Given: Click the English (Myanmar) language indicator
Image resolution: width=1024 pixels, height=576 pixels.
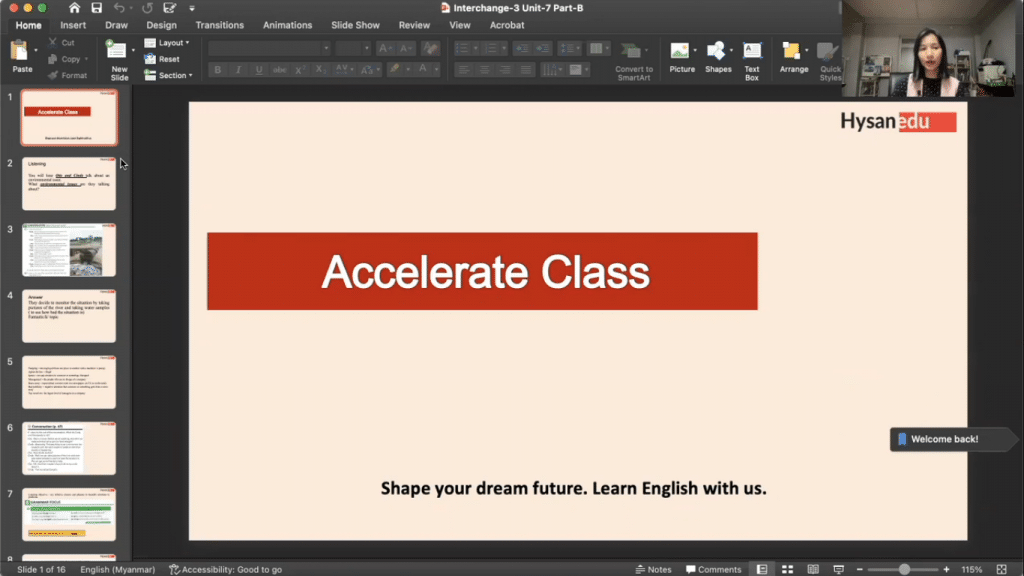Looking at the screenshot, I should (x=118, y=569).
